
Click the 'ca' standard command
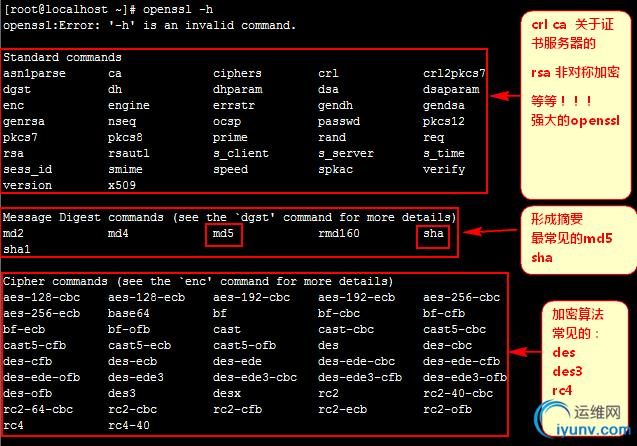click(x=115, y=74)
